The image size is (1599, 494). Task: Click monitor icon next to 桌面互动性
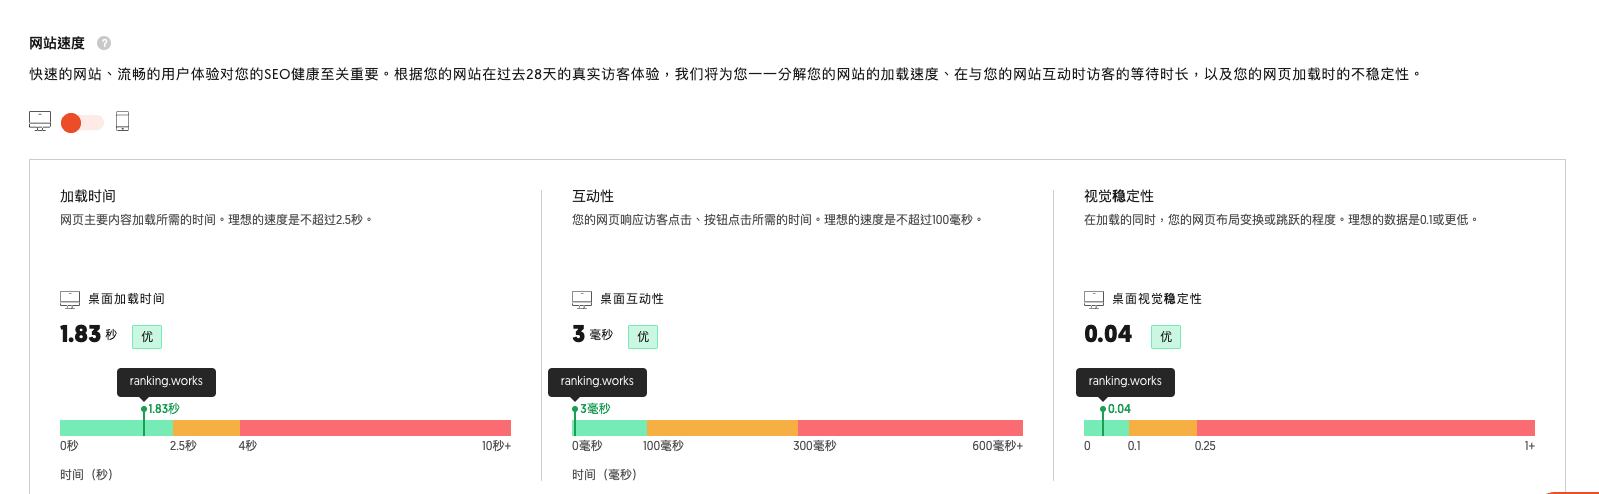pos(582,299)
